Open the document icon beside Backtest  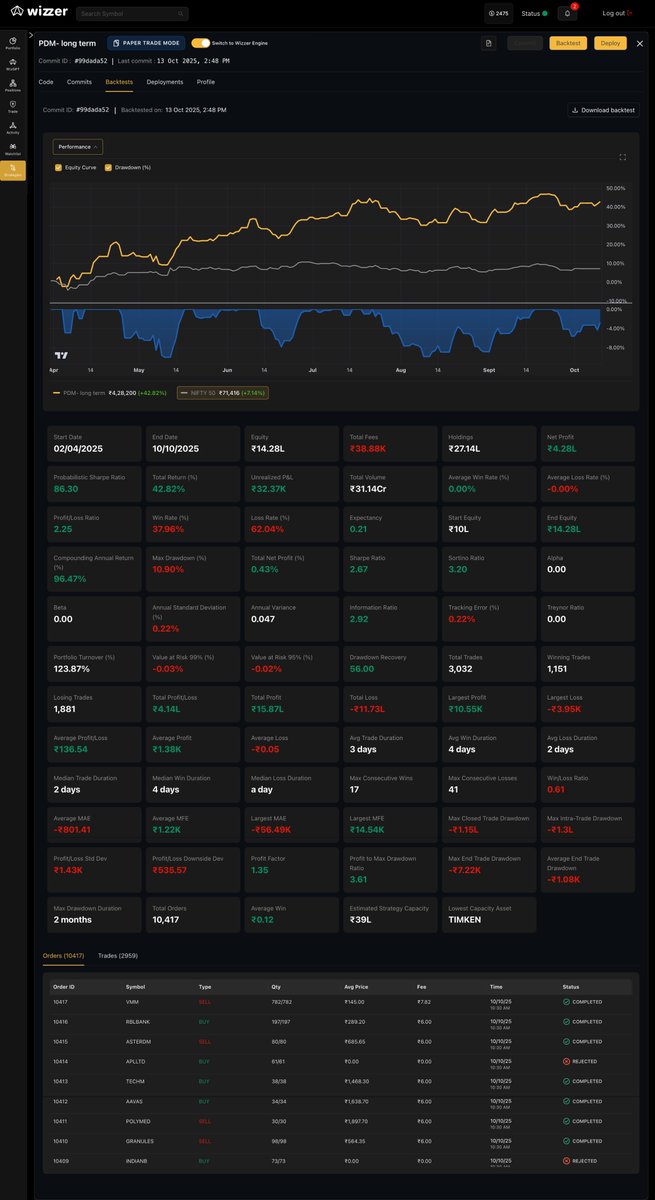(x=489, y=43)
